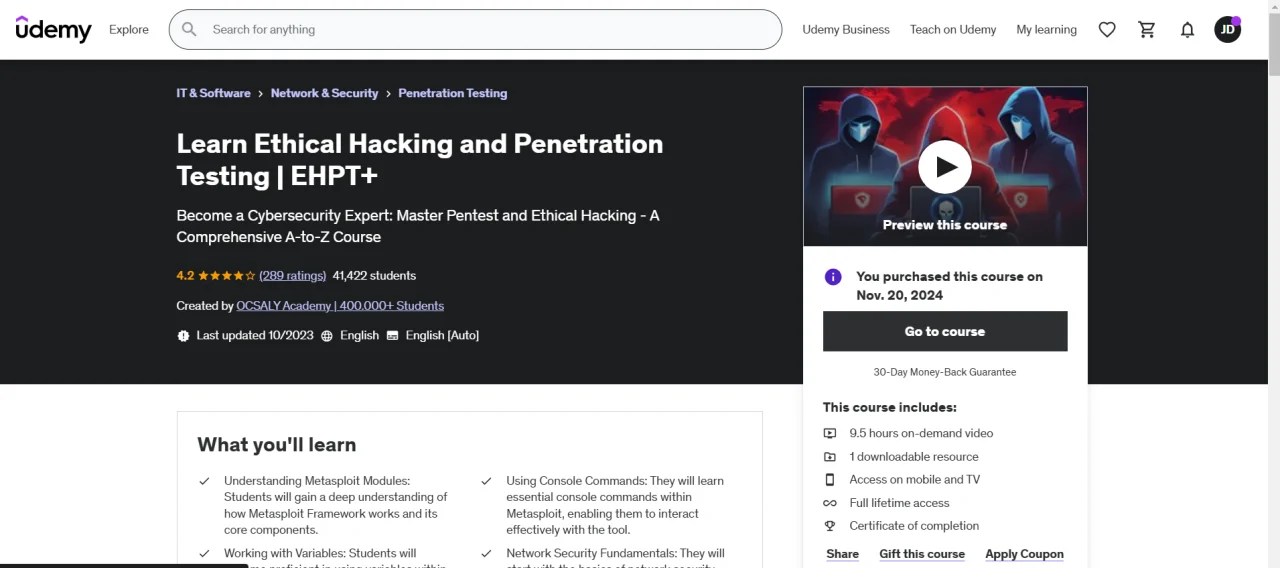Click the mobile and TV access icon
This screenshot has width=1280, height=568.
tap(830, 479)
